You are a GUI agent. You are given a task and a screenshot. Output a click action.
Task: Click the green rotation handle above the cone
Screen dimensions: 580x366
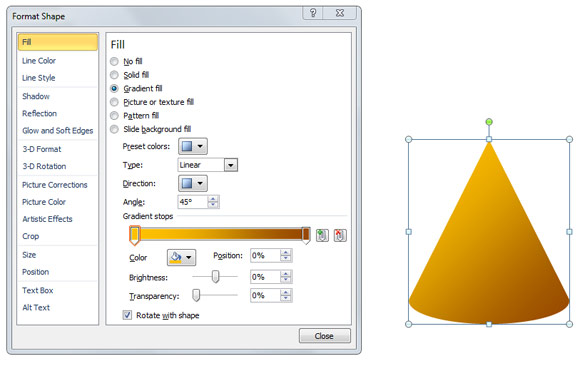(489, 122)
